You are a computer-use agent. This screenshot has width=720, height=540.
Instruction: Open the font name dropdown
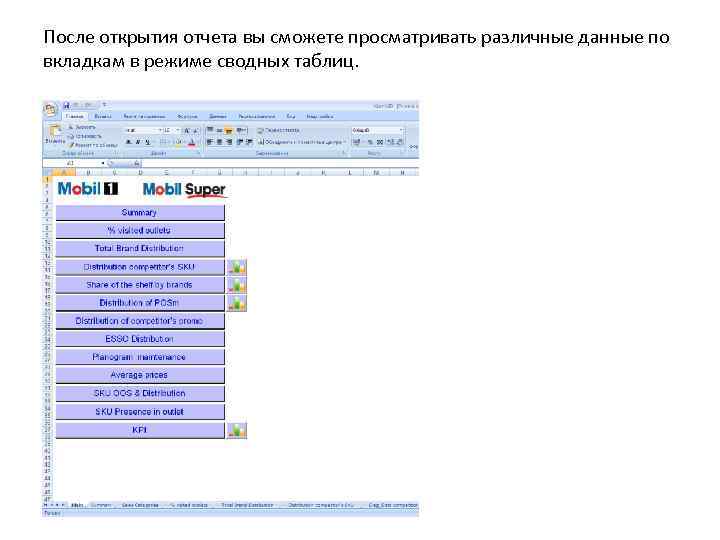pos(160,130)
